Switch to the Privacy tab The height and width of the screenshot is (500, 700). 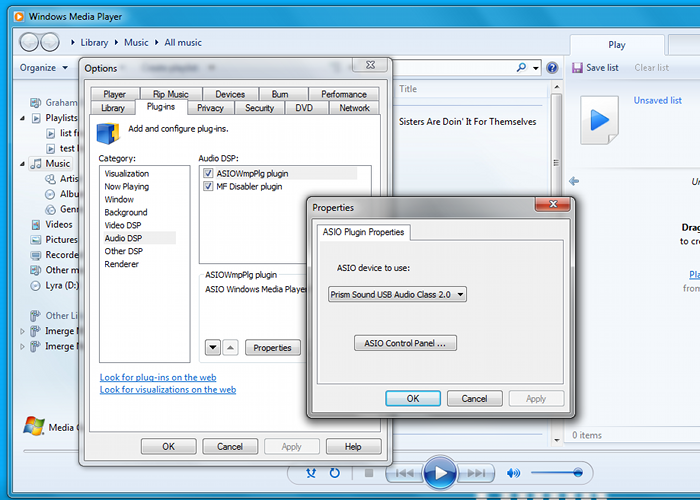pos(210,108)
